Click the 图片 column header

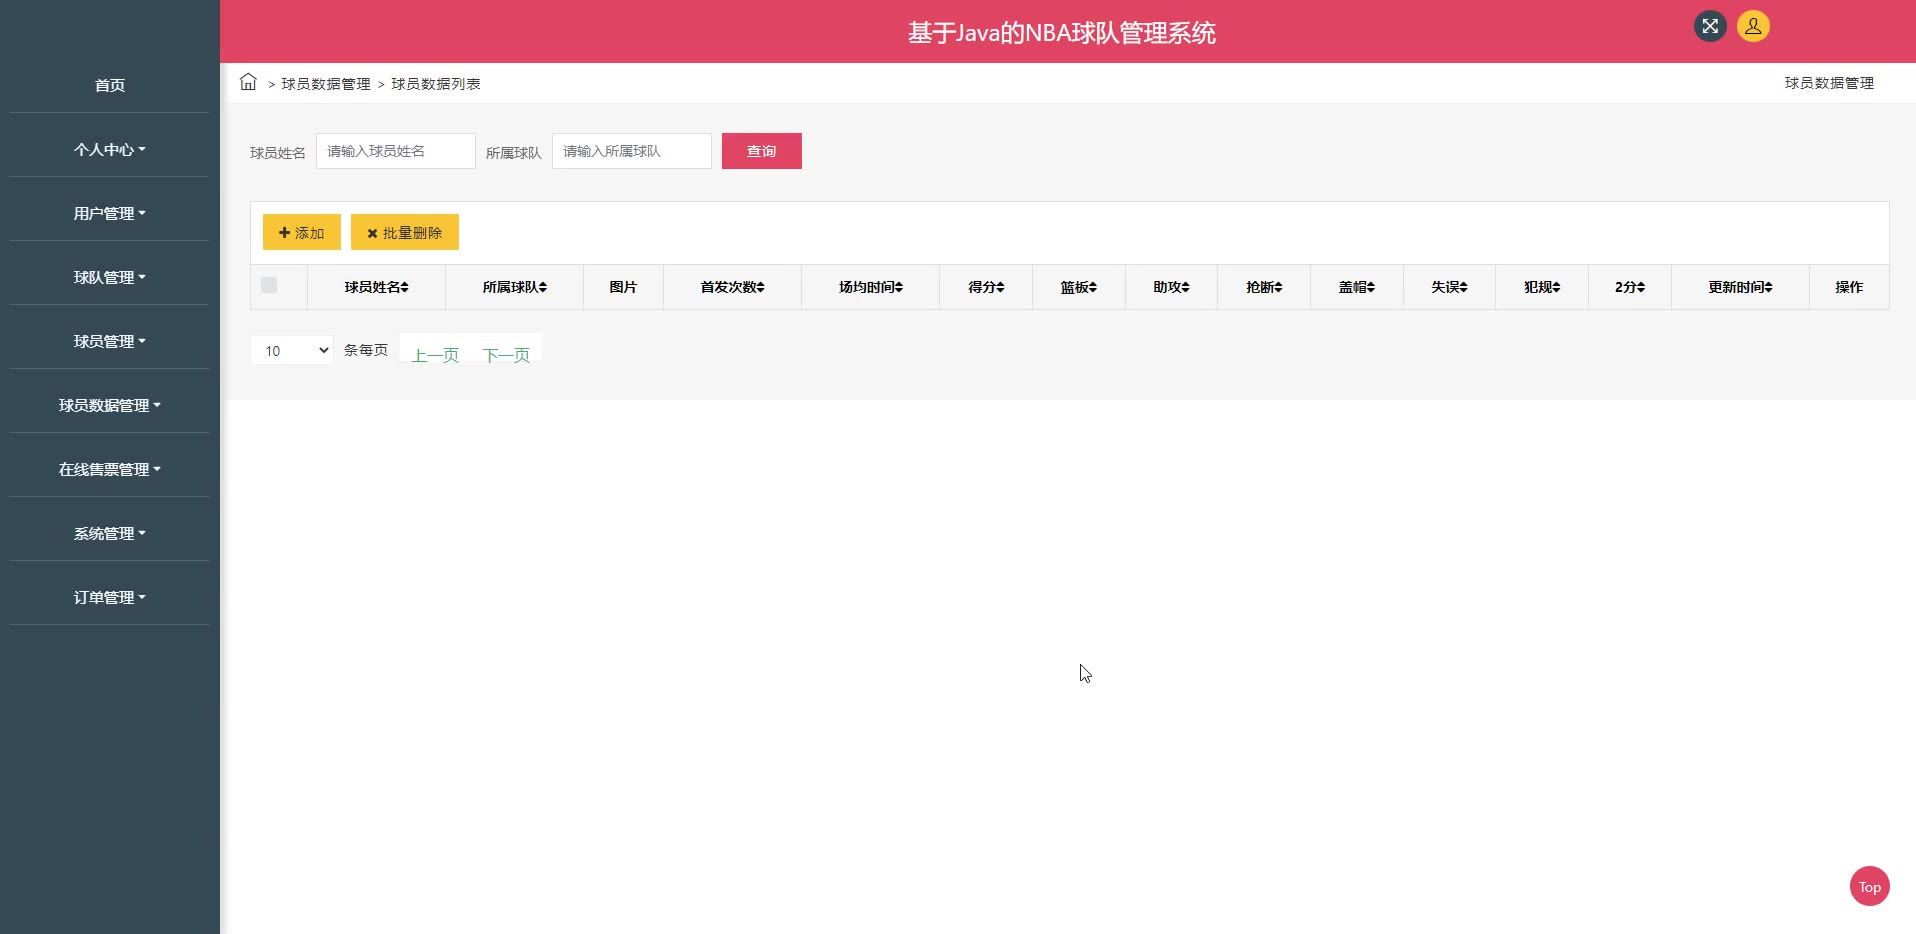tap(623, 287)
